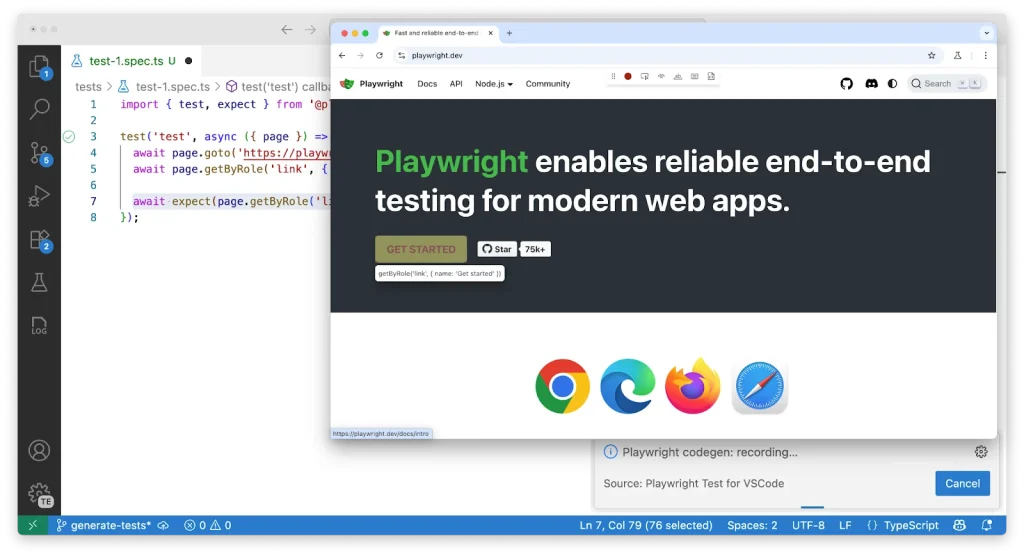Open the Run and Debug view
Viewport: 1024px width, 557px height.
pyautogui.click(x=39, y=196)
